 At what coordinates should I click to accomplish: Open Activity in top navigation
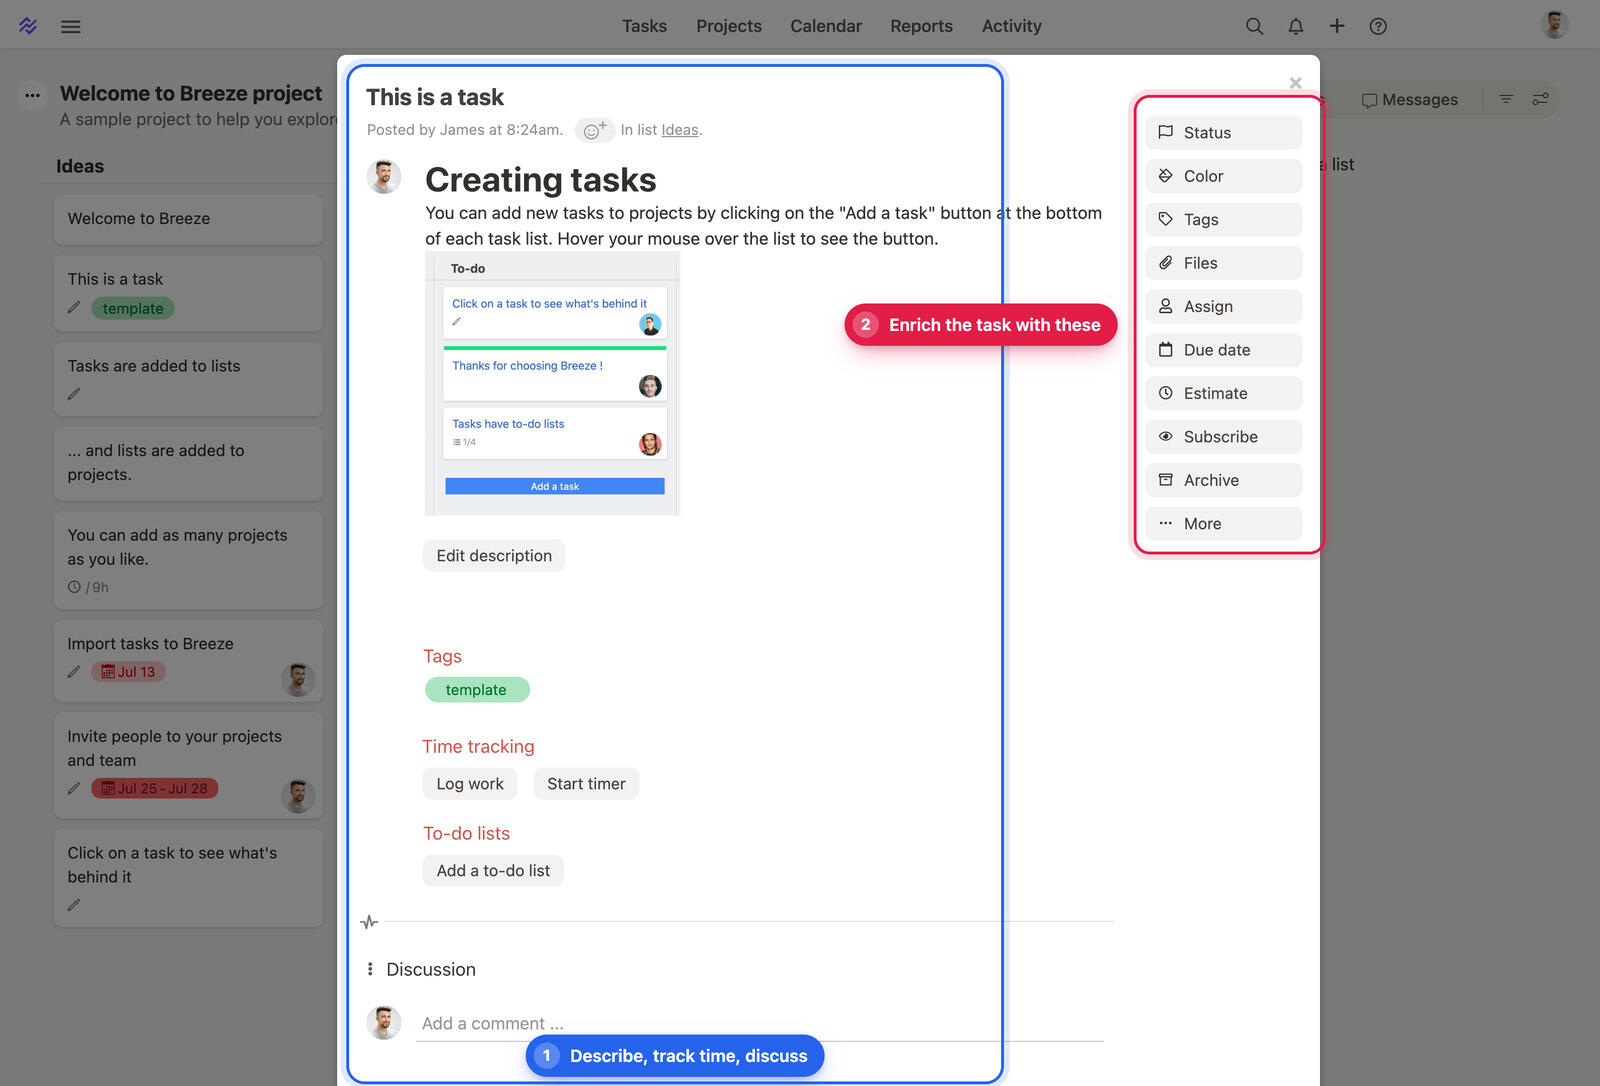1012,26
